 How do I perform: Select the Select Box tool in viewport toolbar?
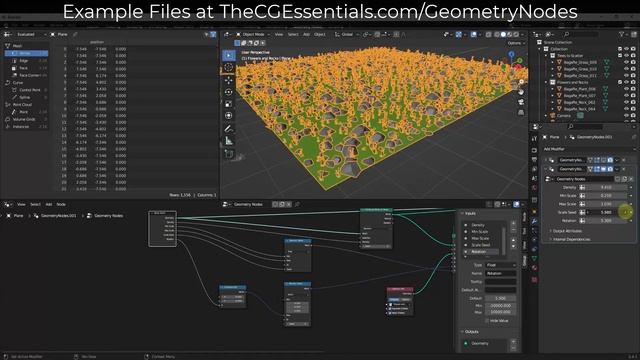(x=229, y=56)
